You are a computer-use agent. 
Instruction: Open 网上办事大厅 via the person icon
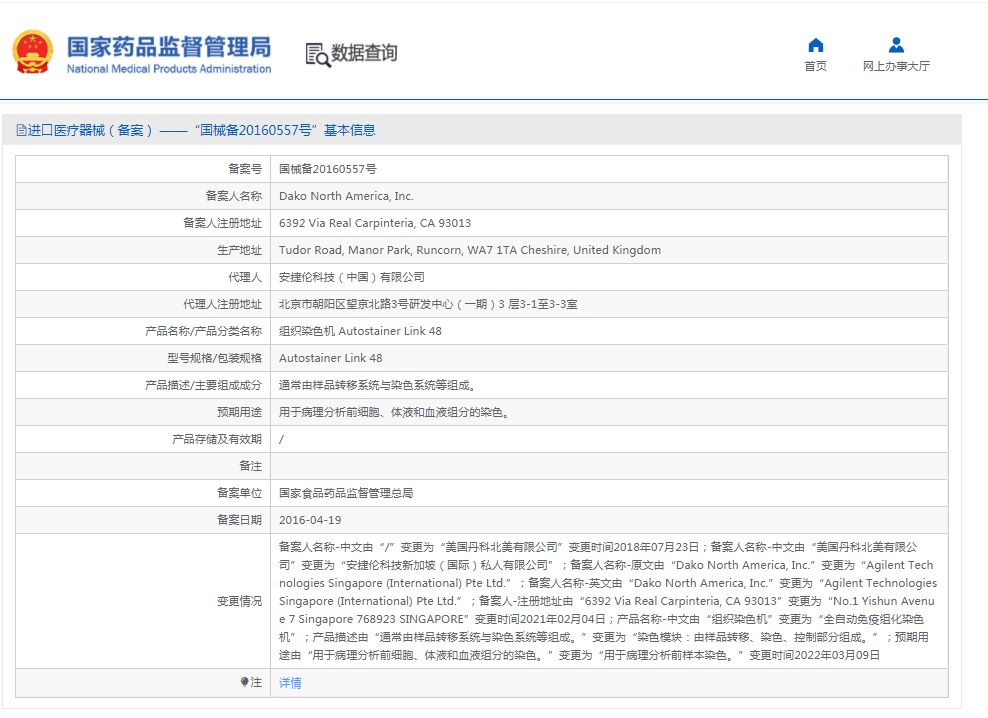point(896,45)
